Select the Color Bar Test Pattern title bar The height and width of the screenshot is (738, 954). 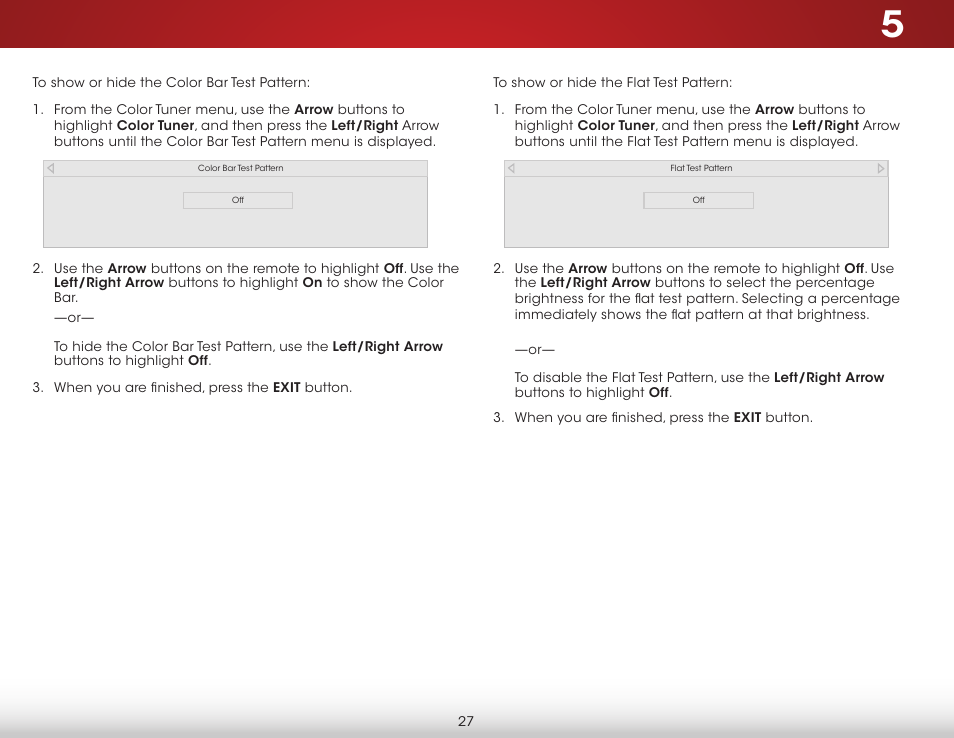click(x=235, y=169)
